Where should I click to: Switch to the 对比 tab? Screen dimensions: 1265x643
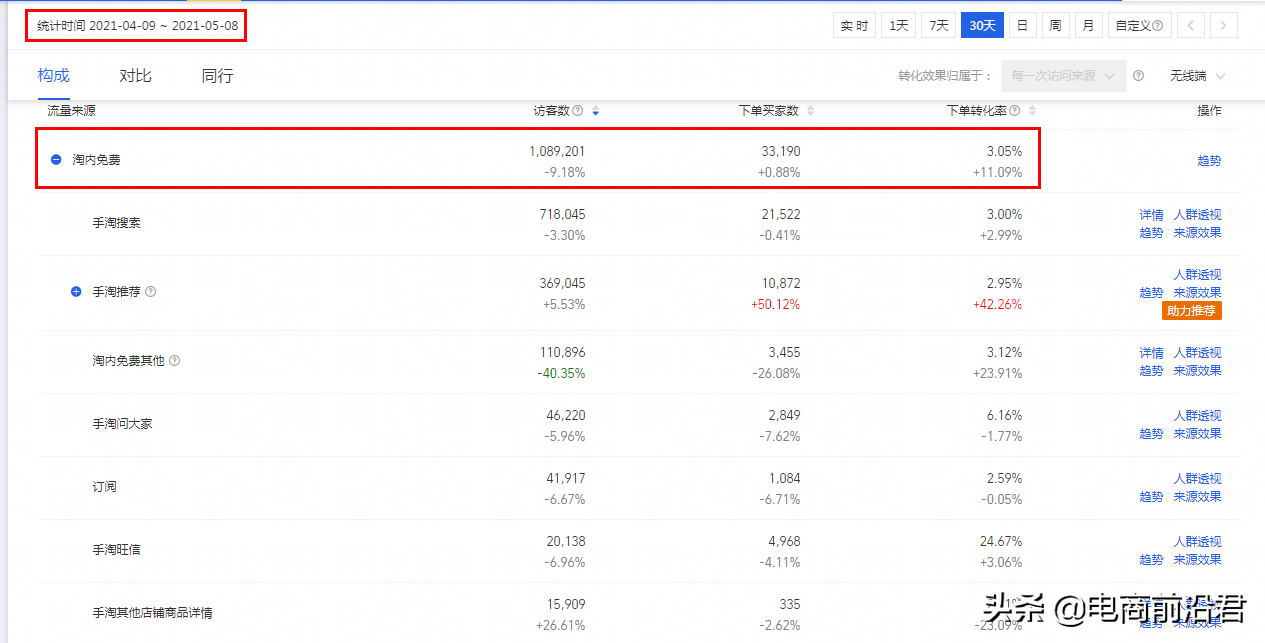[135, 76]
